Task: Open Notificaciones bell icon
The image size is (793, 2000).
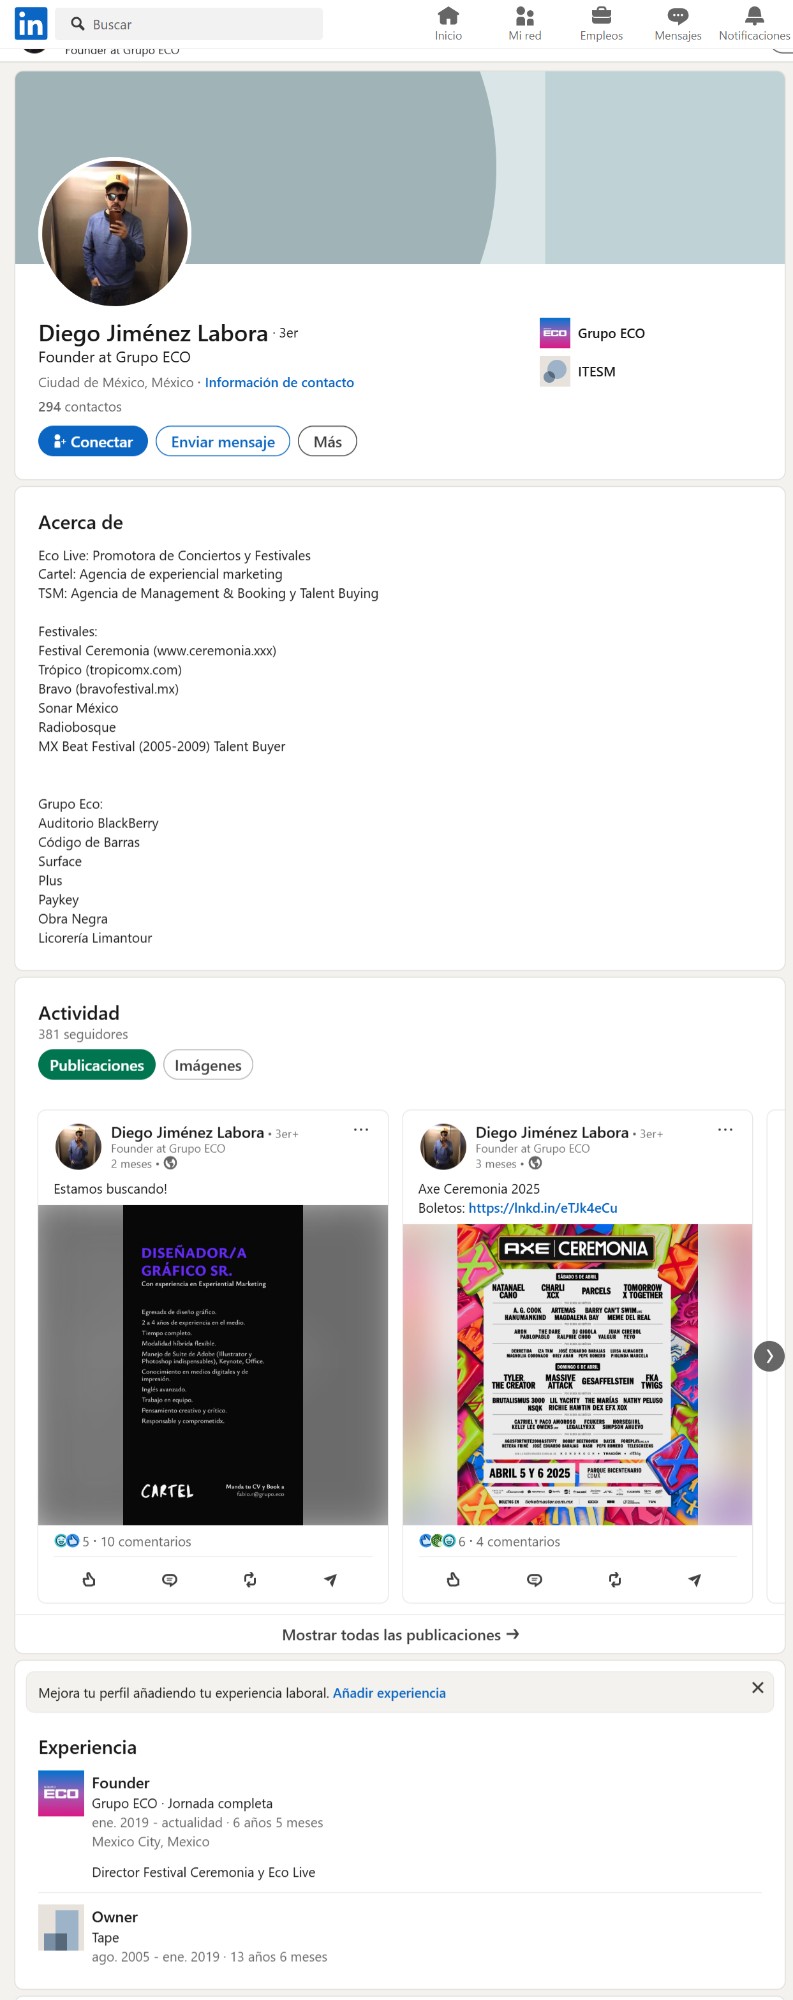Action: [754, 16]
